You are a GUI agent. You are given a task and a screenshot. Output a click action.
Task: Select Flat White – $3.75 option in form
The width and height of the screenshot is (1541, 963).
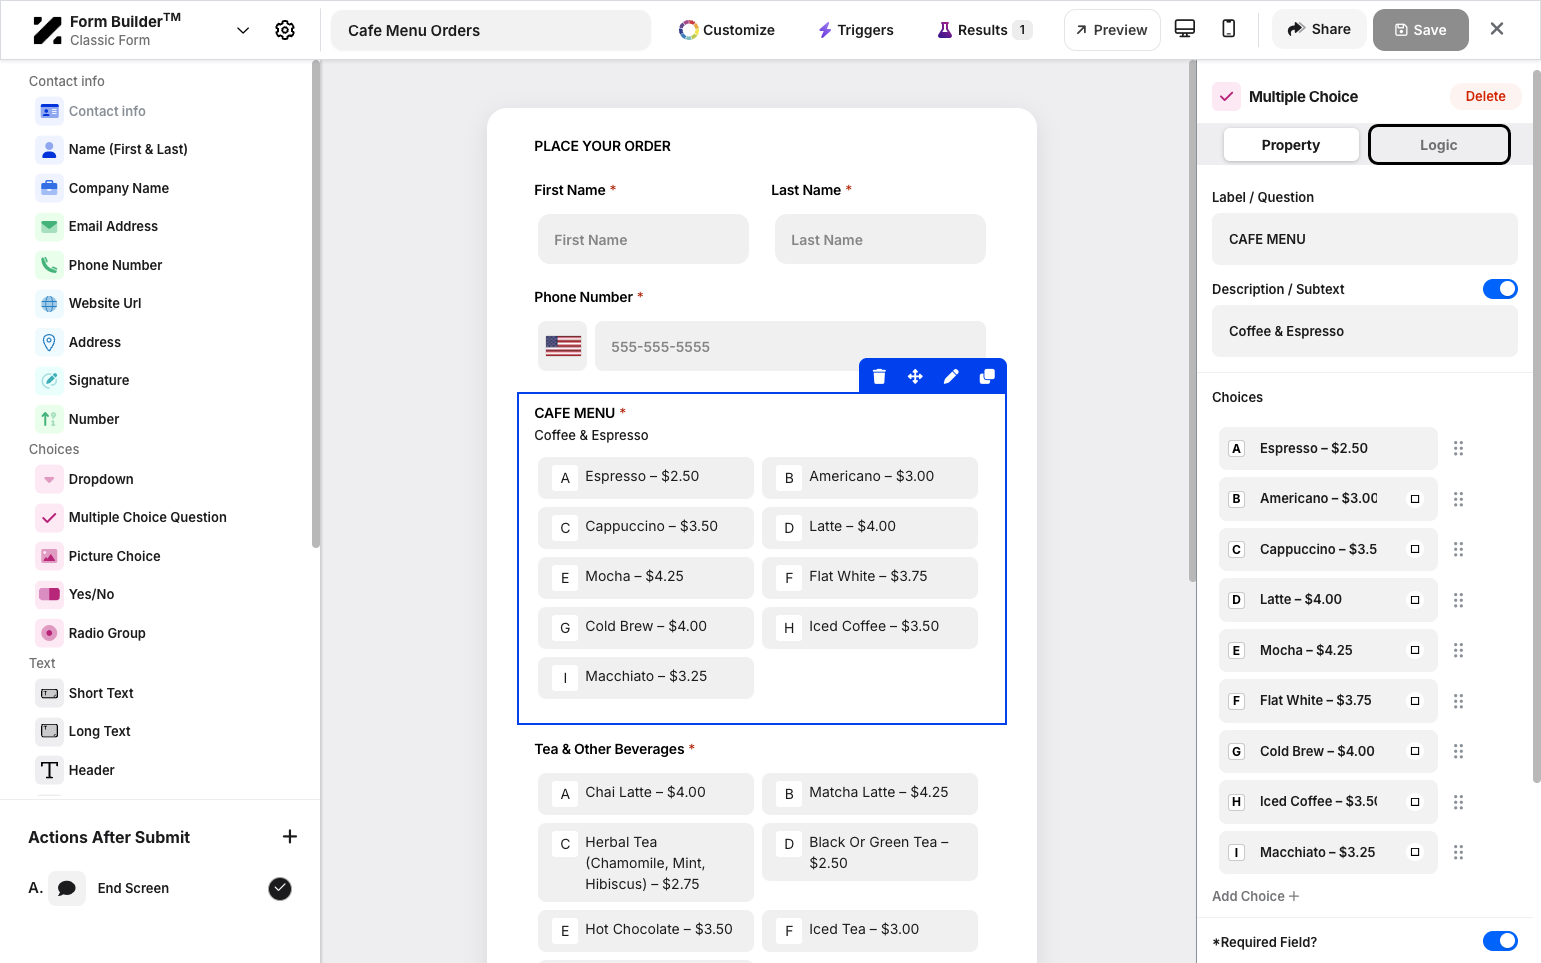870,578
